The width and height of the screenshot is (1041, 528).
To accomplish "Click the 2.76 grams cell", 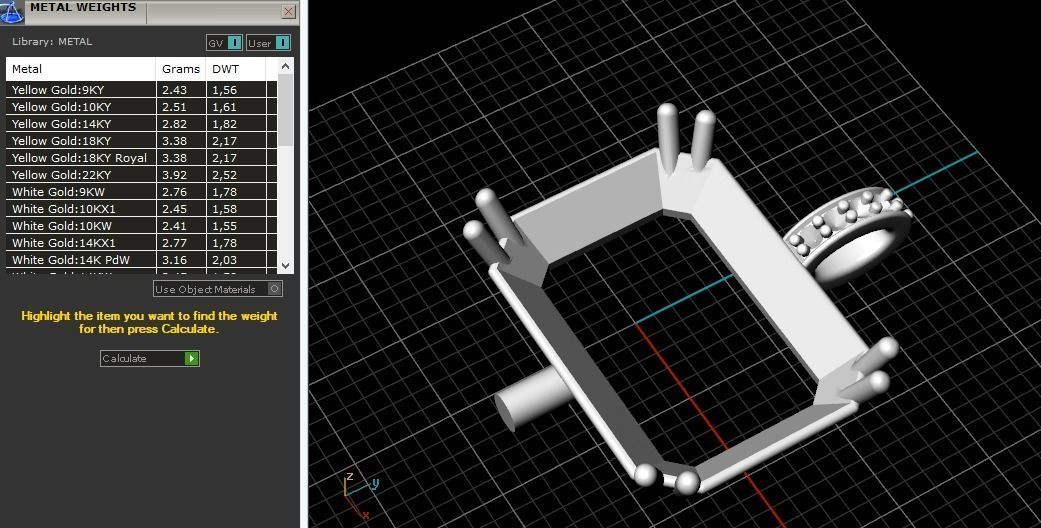I will click(x=181, y=192).
